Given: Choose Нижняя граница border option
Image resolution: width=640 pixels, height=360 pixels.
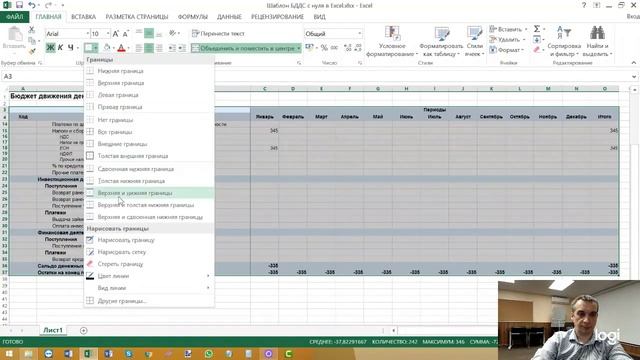Looking at the screenshot, I should pos(149,71).
